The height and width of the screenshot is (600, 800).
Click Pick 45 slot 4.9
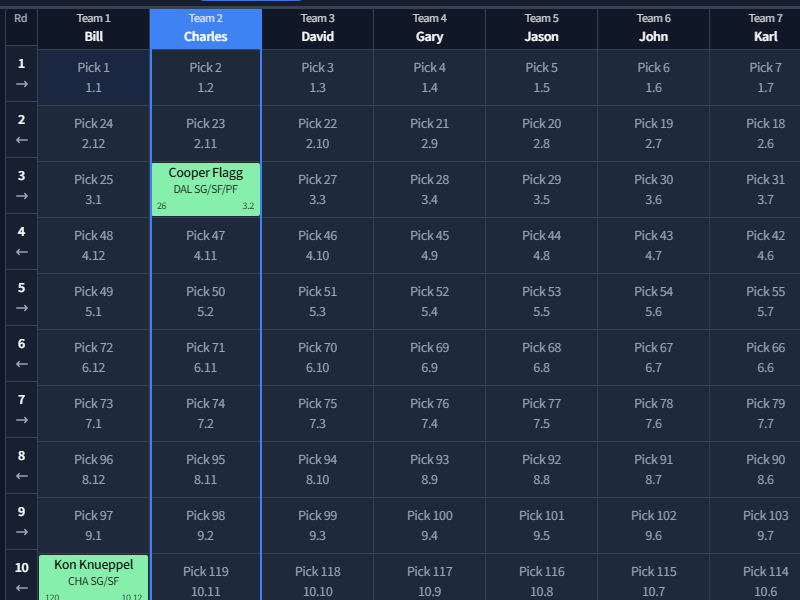[x=430, y=245]
